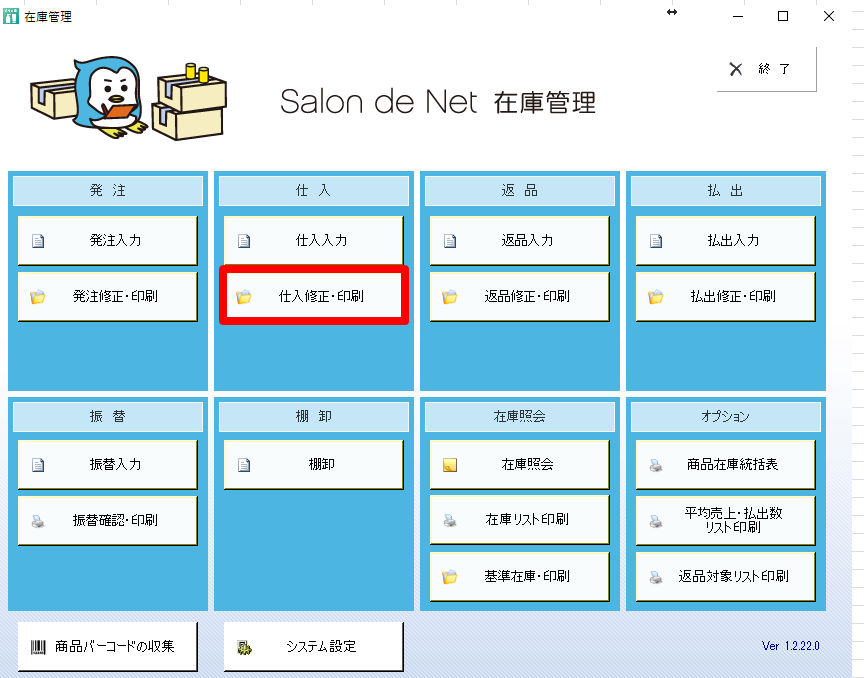
Task: Click the gear icon beside システム設定
Action: coord(244,648)
